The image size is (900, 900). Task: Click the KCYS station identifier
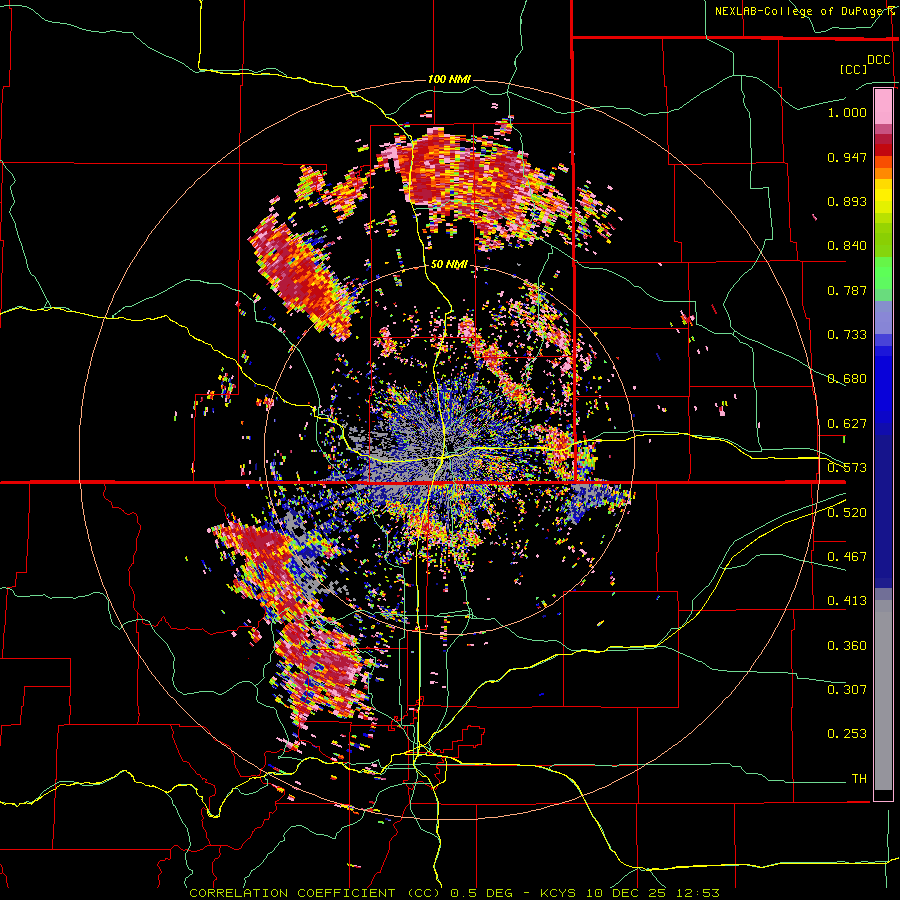[x=558, y=893]
